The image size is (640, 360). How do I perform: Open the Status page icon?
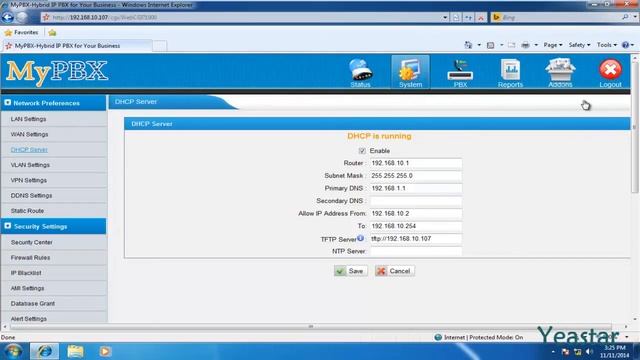tap(360, 73)
